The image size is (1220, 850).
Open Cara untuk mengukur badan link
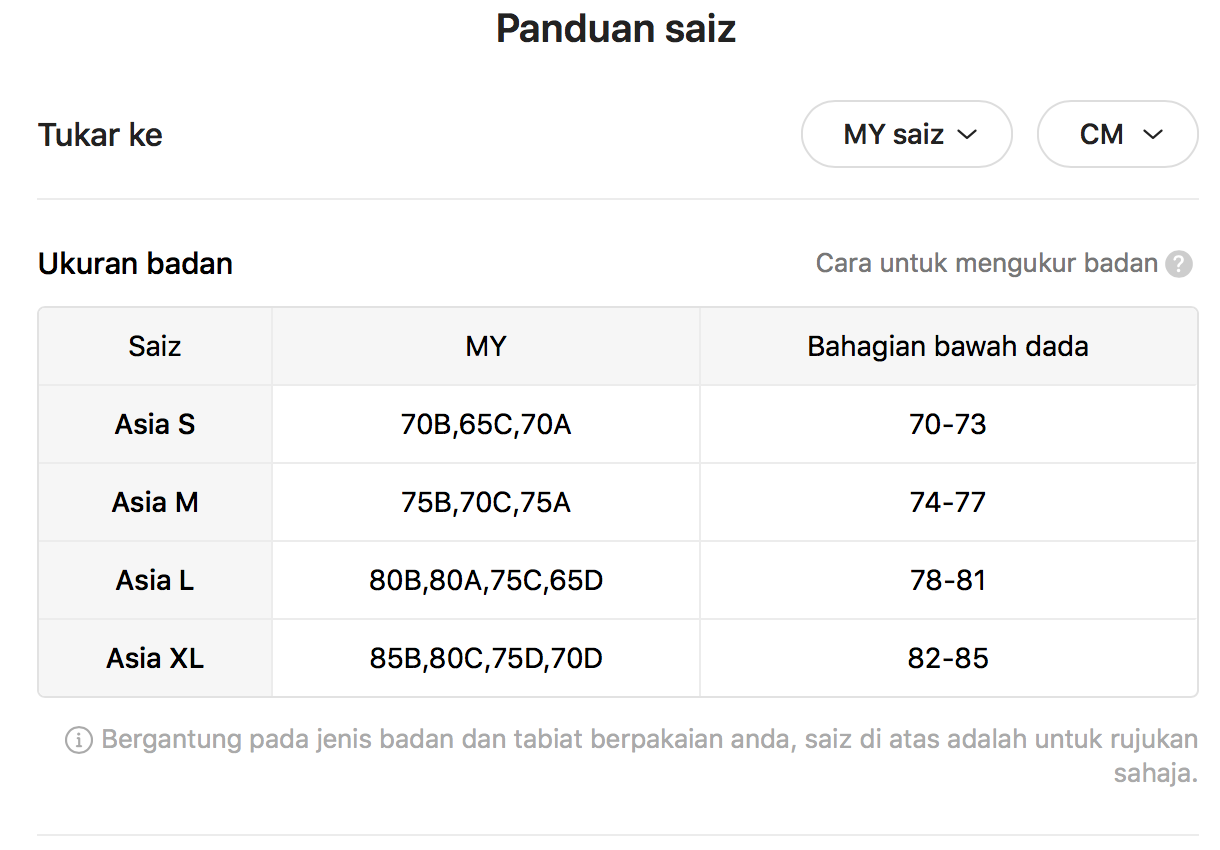click(987, 264)
